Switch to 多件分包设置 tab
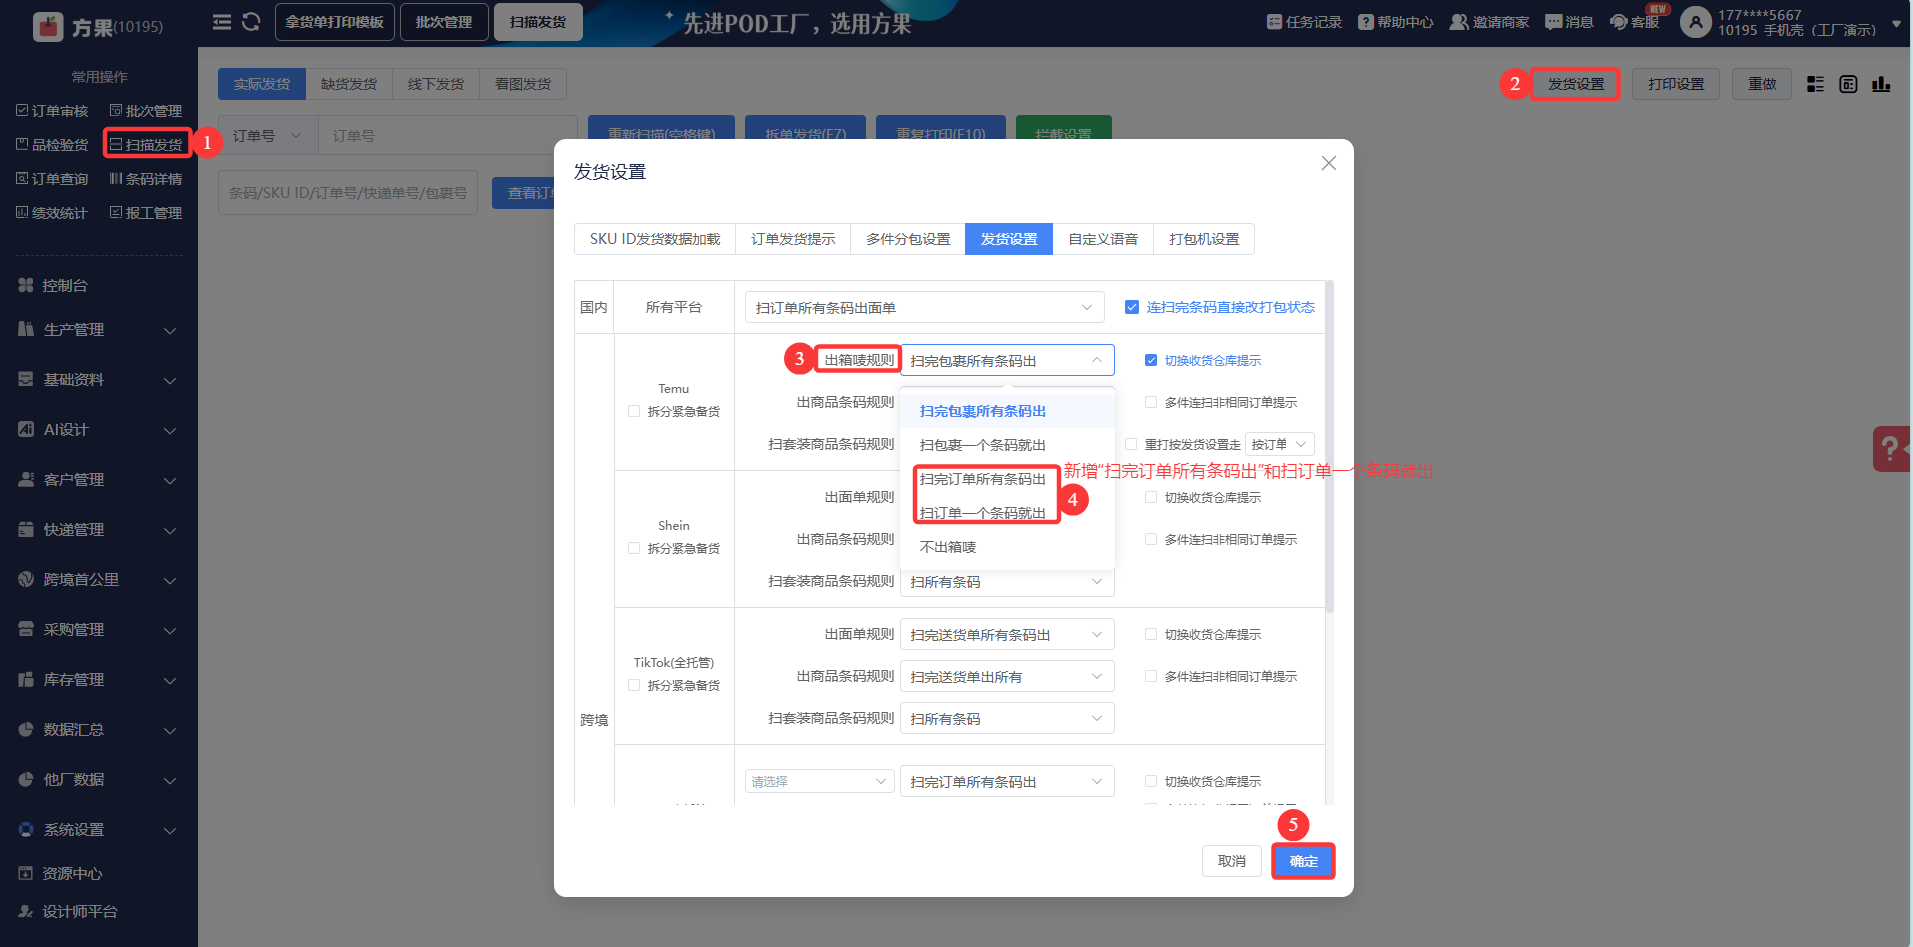Image resolution: width=1913 pixels, height=947 pixels. pyautogui.click(x=908, y=239)
